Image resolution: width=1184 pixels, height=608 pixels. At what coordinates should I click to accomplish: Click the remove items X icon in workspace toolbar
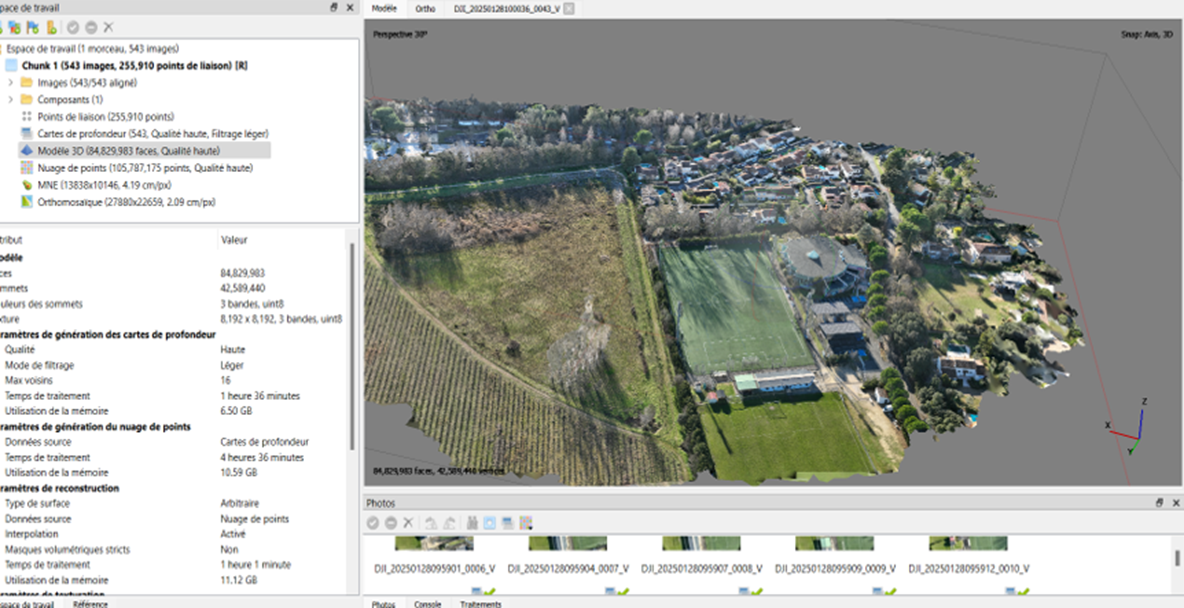click(x=108, y=27)
